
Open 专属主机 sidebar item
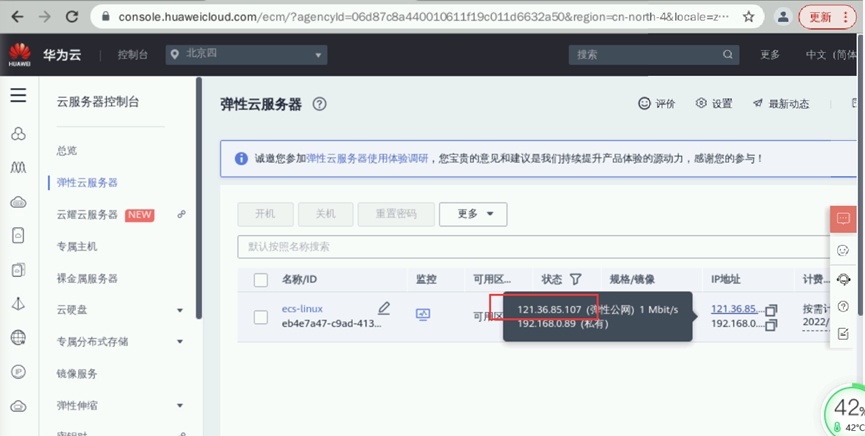(x=77, y=246)
